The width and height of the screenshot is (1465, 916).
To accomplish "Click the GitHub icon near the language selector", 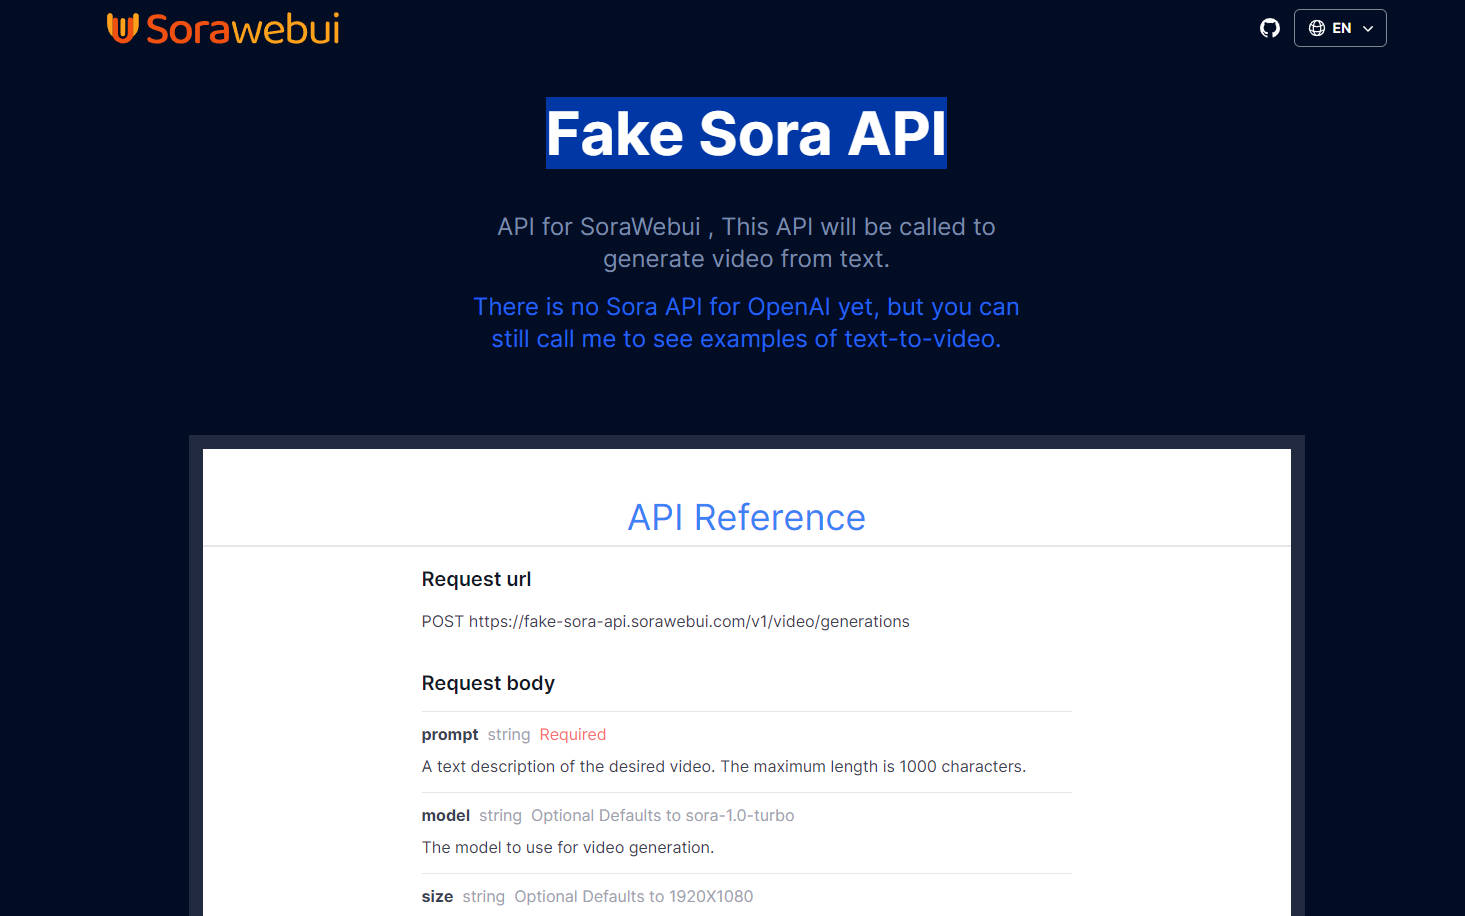I will tap(1269, 28).
